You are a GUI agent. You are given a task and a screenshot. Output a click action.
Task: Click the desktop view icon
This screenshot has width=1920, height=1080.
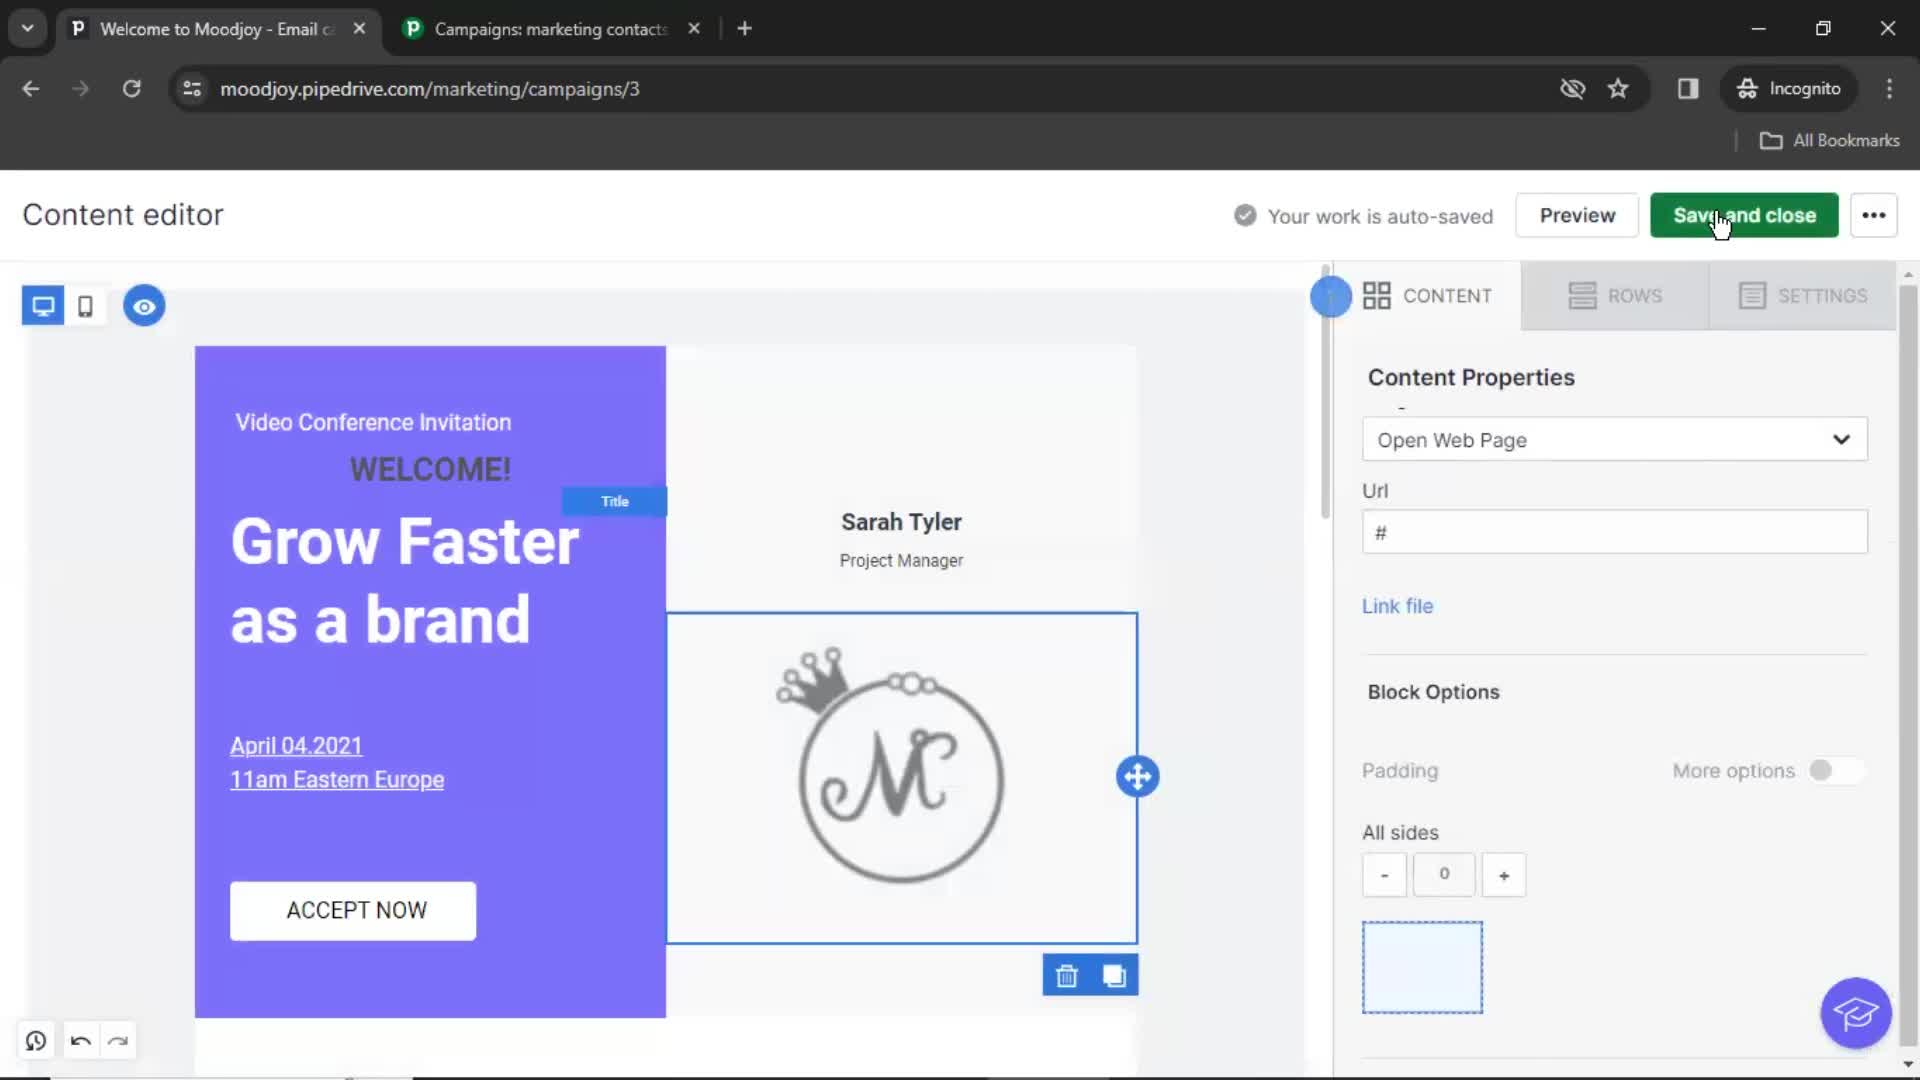[x=42, y=306]
